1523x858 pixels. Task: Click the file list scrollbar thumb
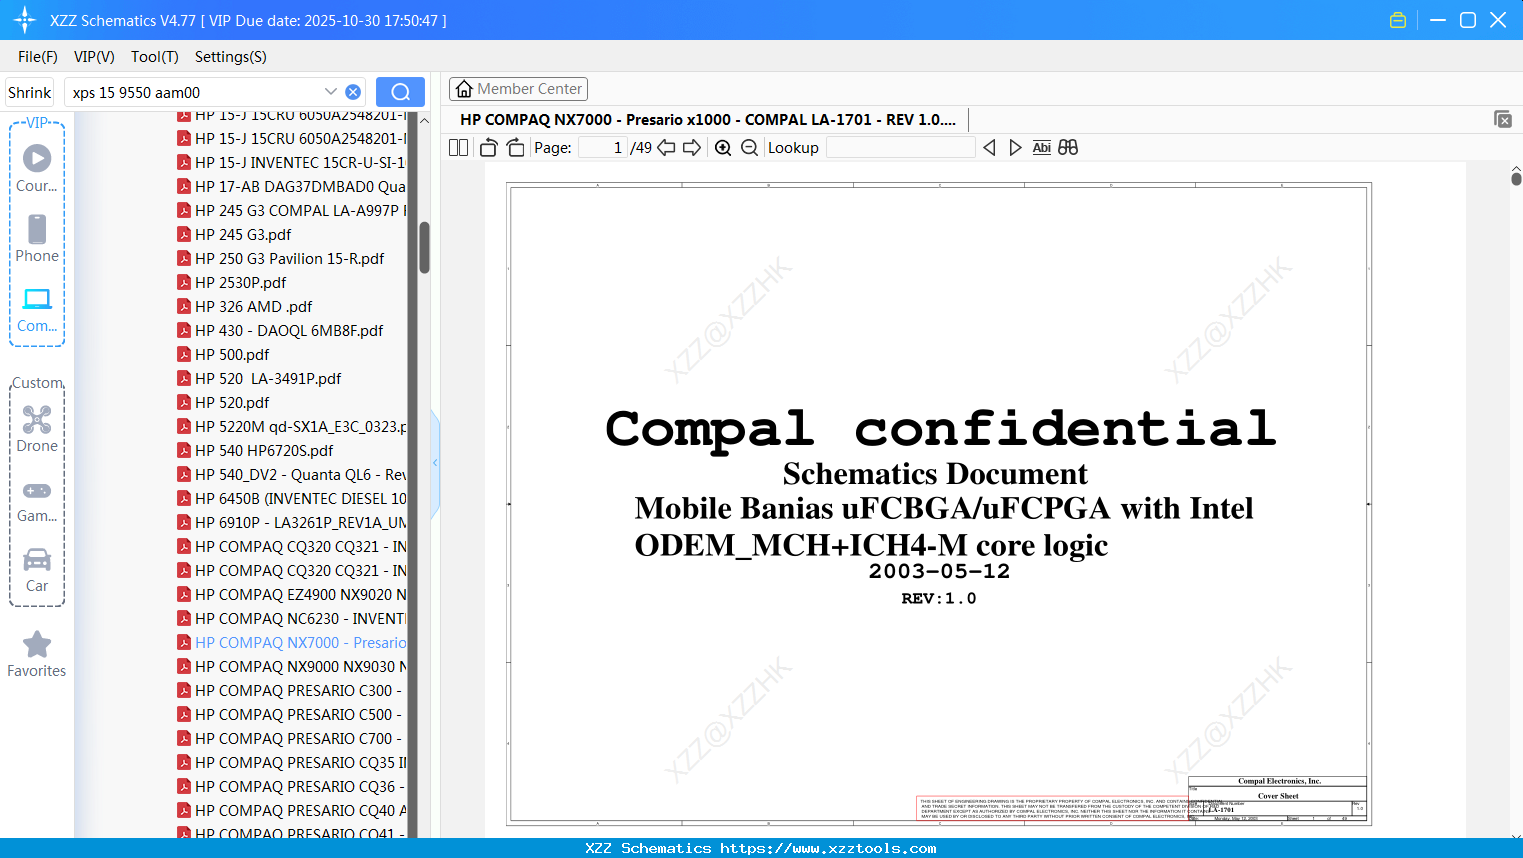(x=424, y=247)
